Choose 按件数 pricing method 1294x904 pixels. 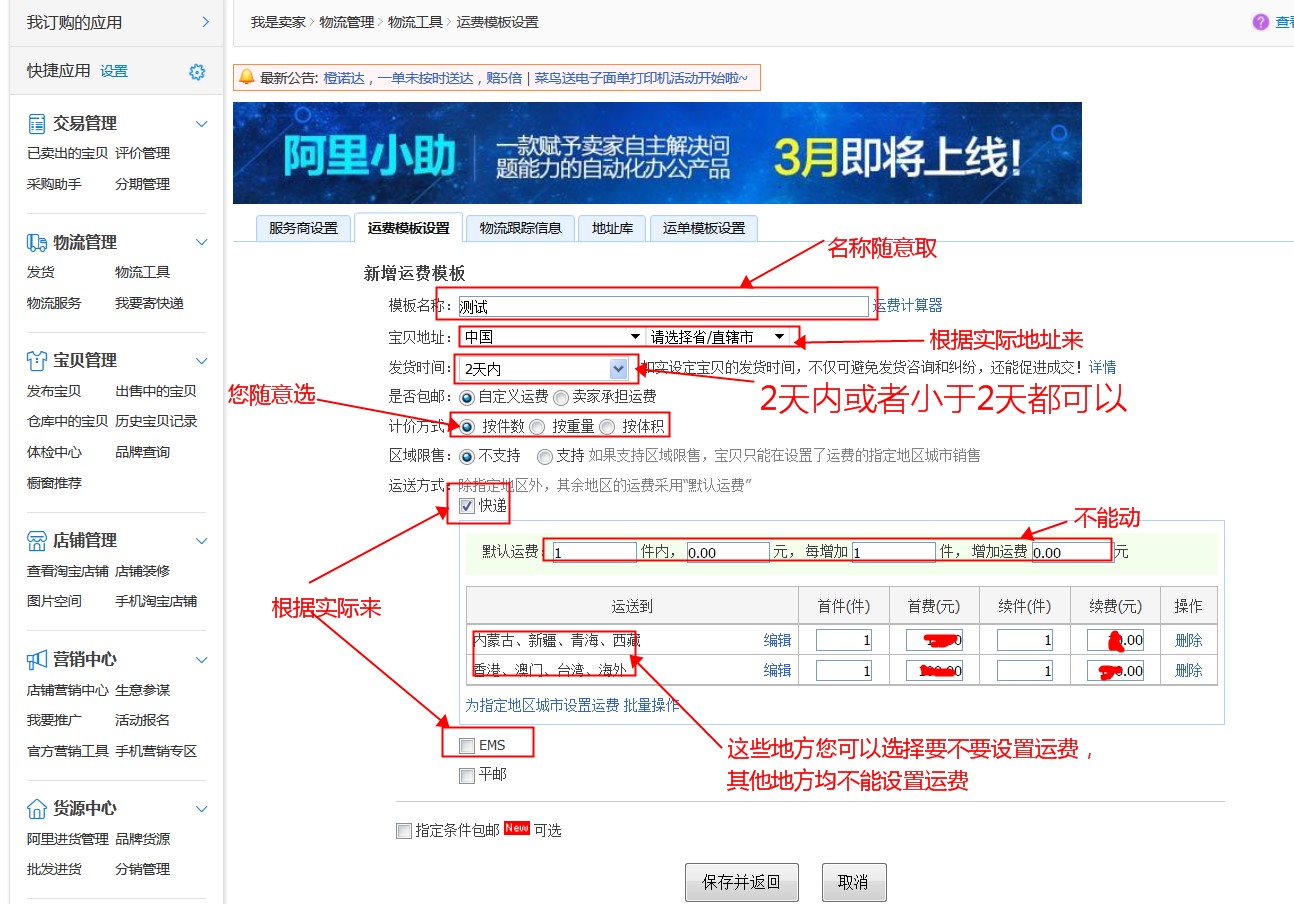point(467,427)
